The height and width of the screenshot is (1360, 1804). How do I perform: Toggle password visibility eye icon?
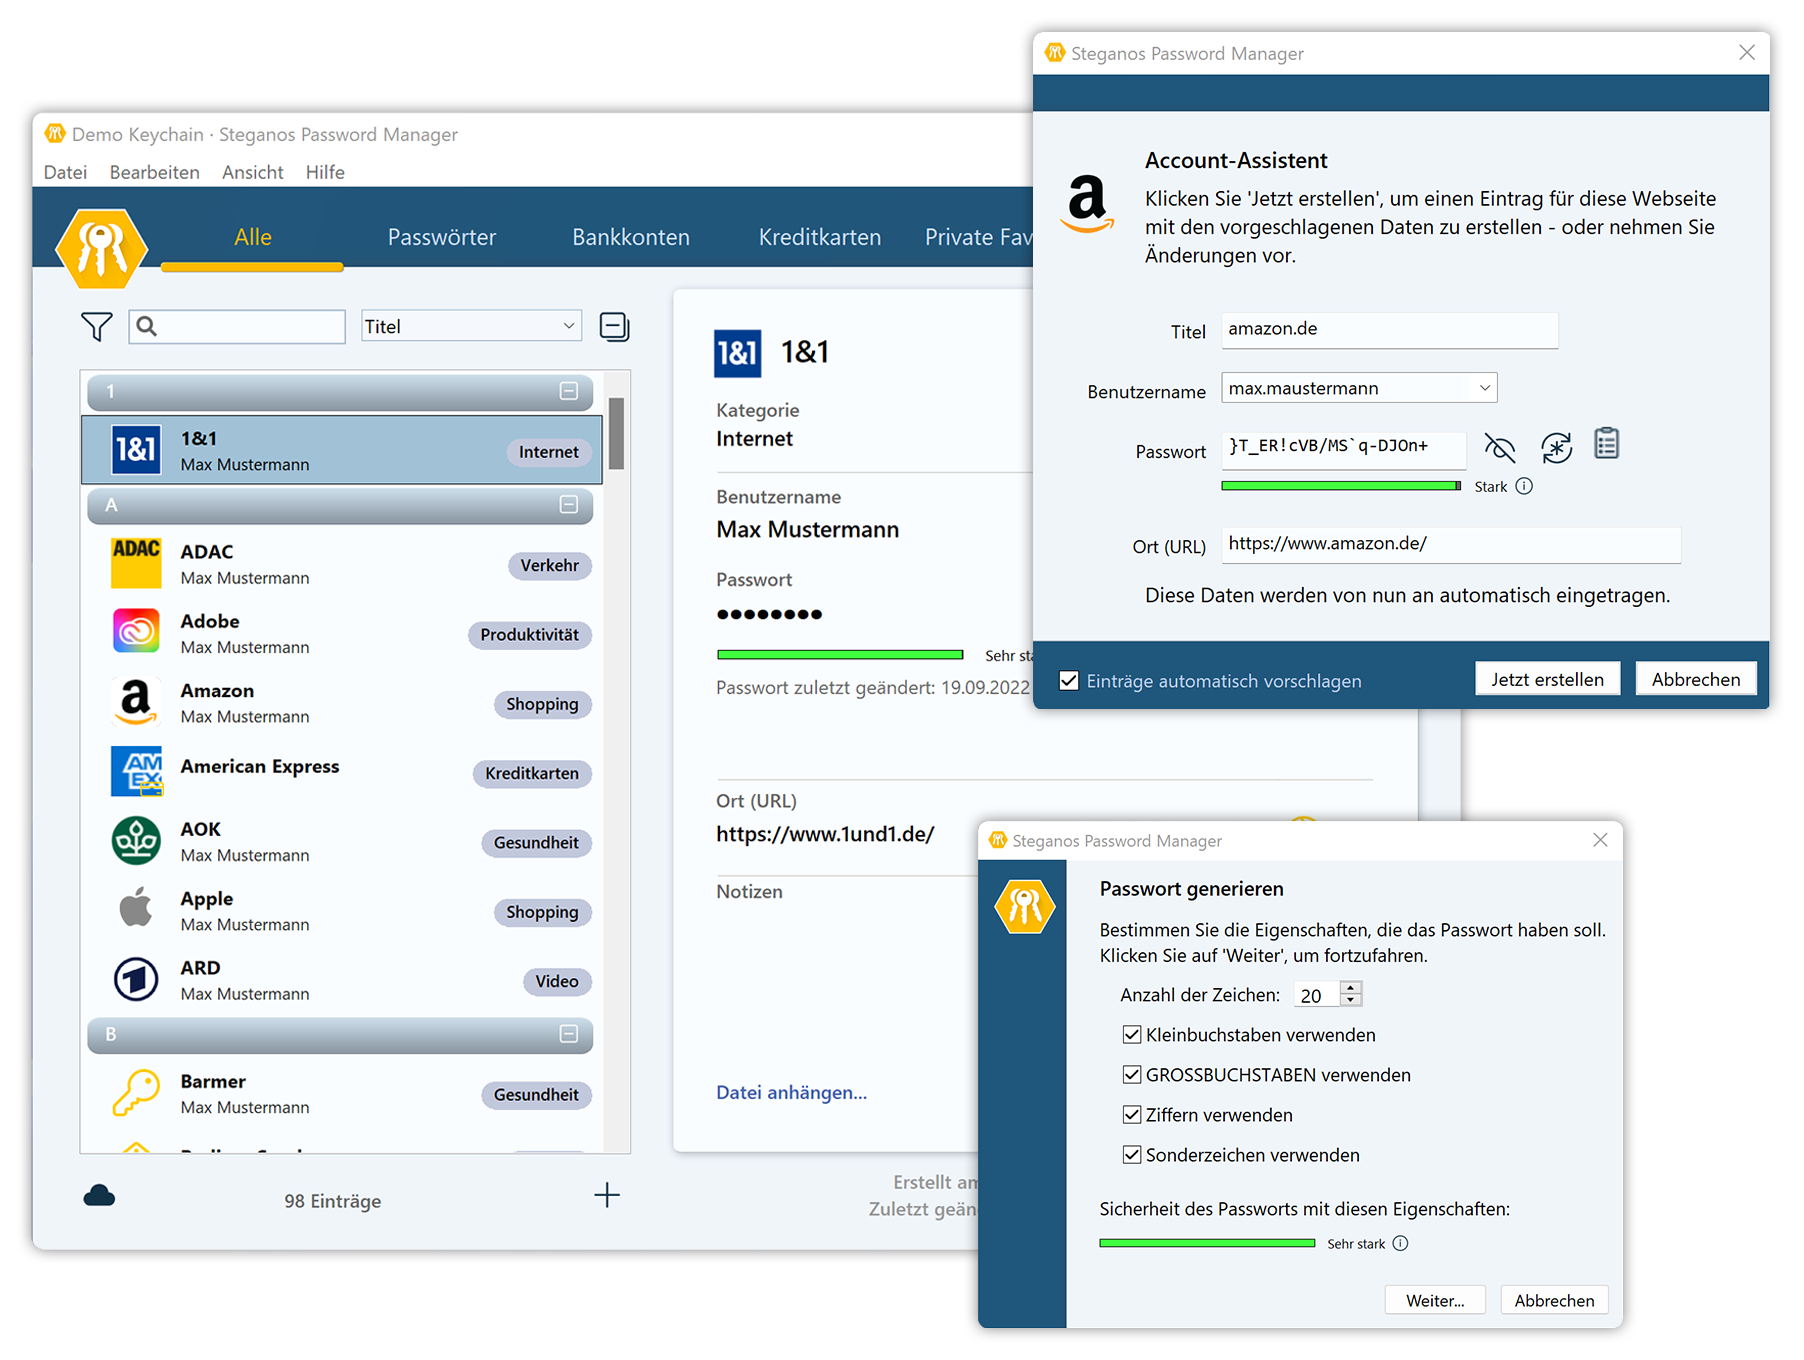pyautogui.click(x=1499, y=447)
